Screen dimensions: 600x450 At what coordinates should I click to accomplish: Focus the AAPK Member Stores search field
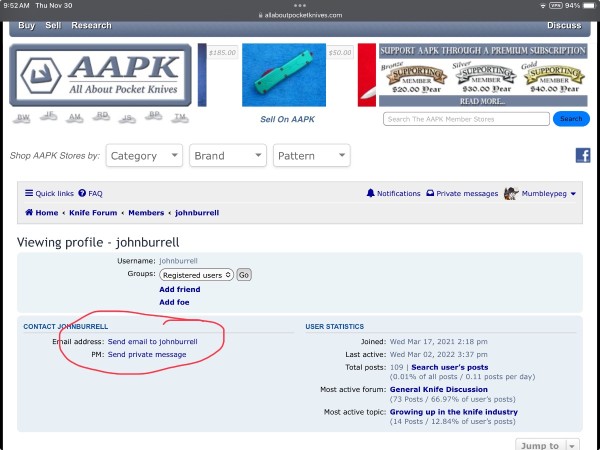(466, 119)
